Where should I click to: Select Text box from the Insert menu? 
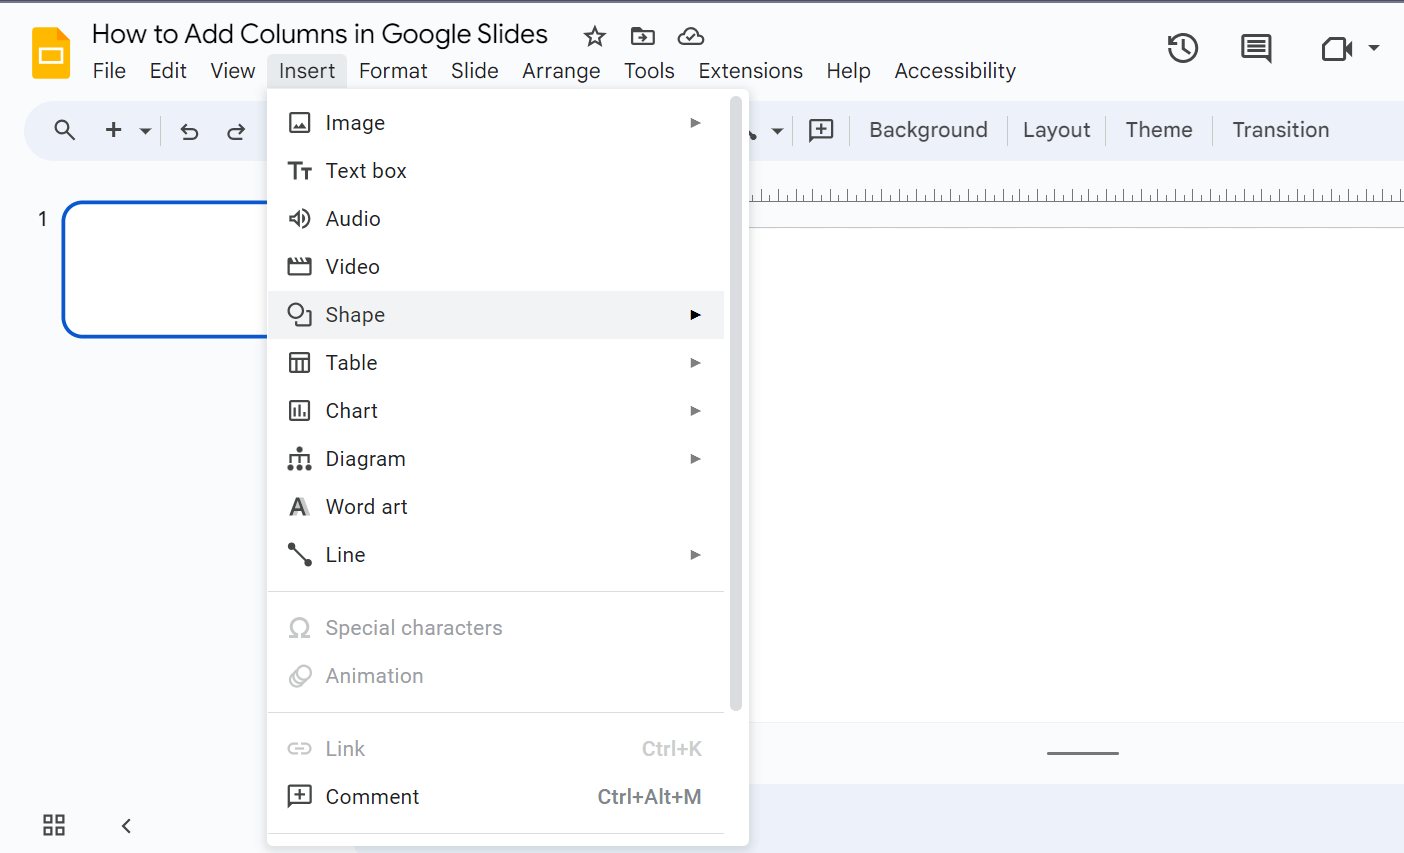tap(365, 170)
